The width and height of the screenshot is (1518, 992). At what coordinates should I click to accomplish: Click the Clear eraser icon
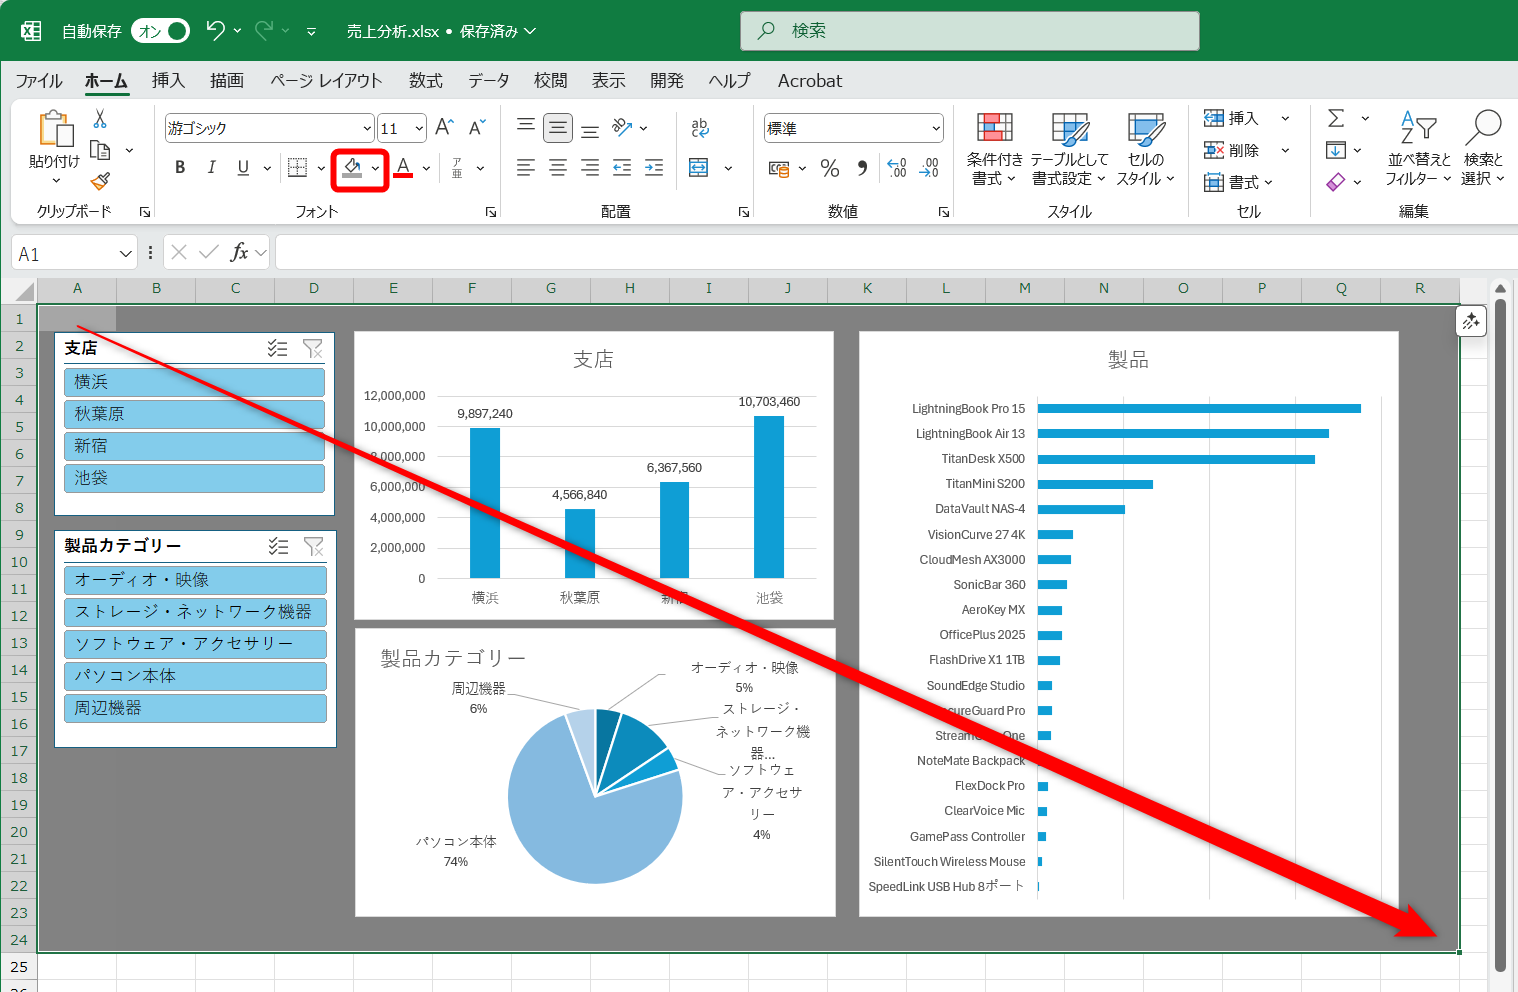[x=1336, y=182]
